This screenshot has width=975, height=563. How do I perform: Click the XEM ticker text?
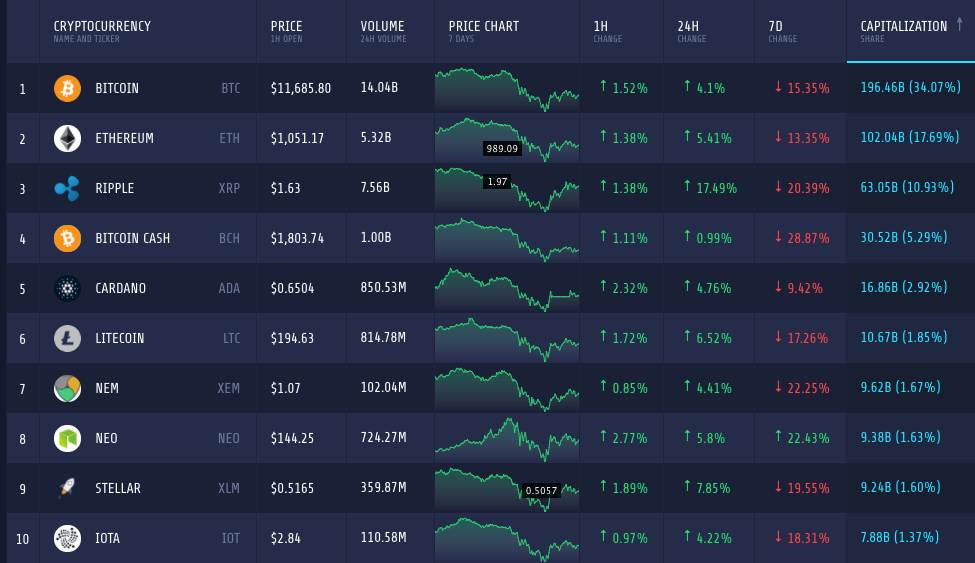click(x=229, y=388)
